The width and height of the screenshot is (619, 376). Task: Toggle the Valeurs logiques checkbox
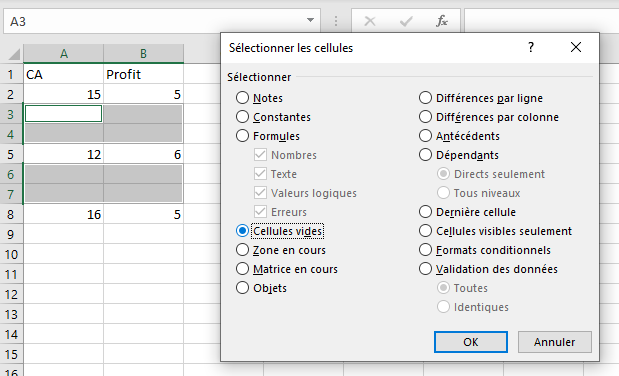tap(260, 193)
